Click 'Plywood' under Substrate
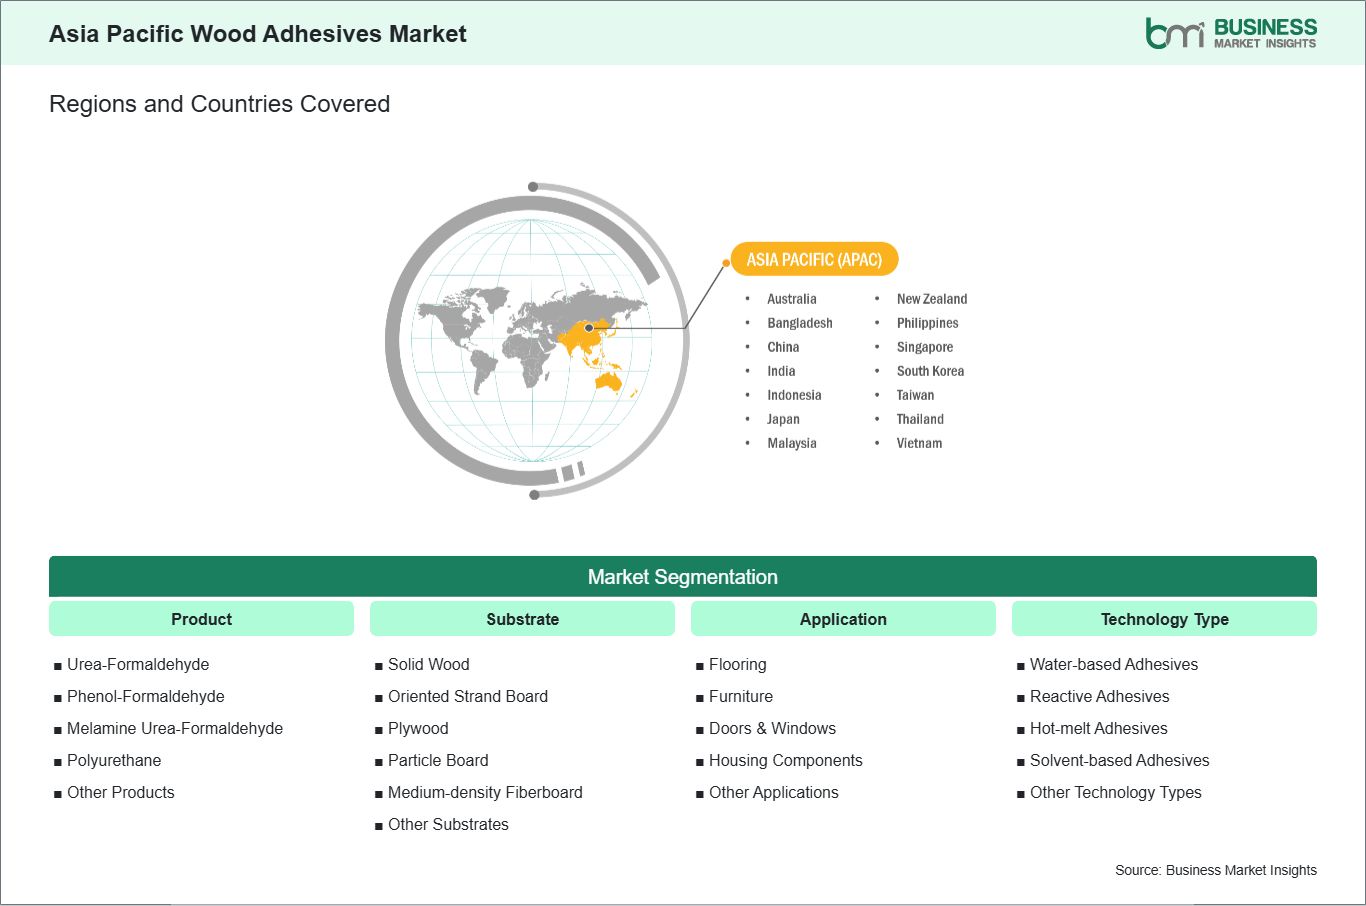 [x=418, y=728]
